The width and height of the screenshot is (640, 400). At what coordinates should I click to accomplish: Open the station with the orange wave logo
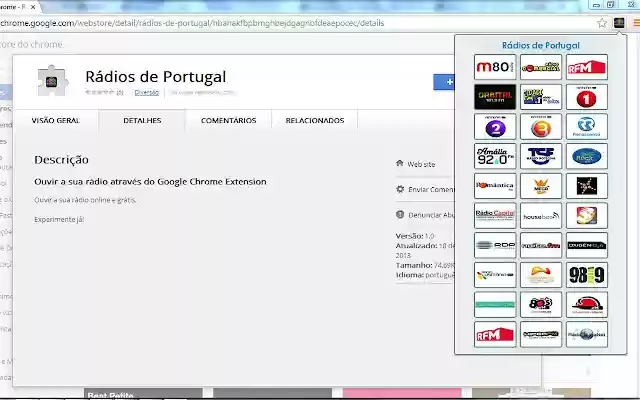[541, 275]
